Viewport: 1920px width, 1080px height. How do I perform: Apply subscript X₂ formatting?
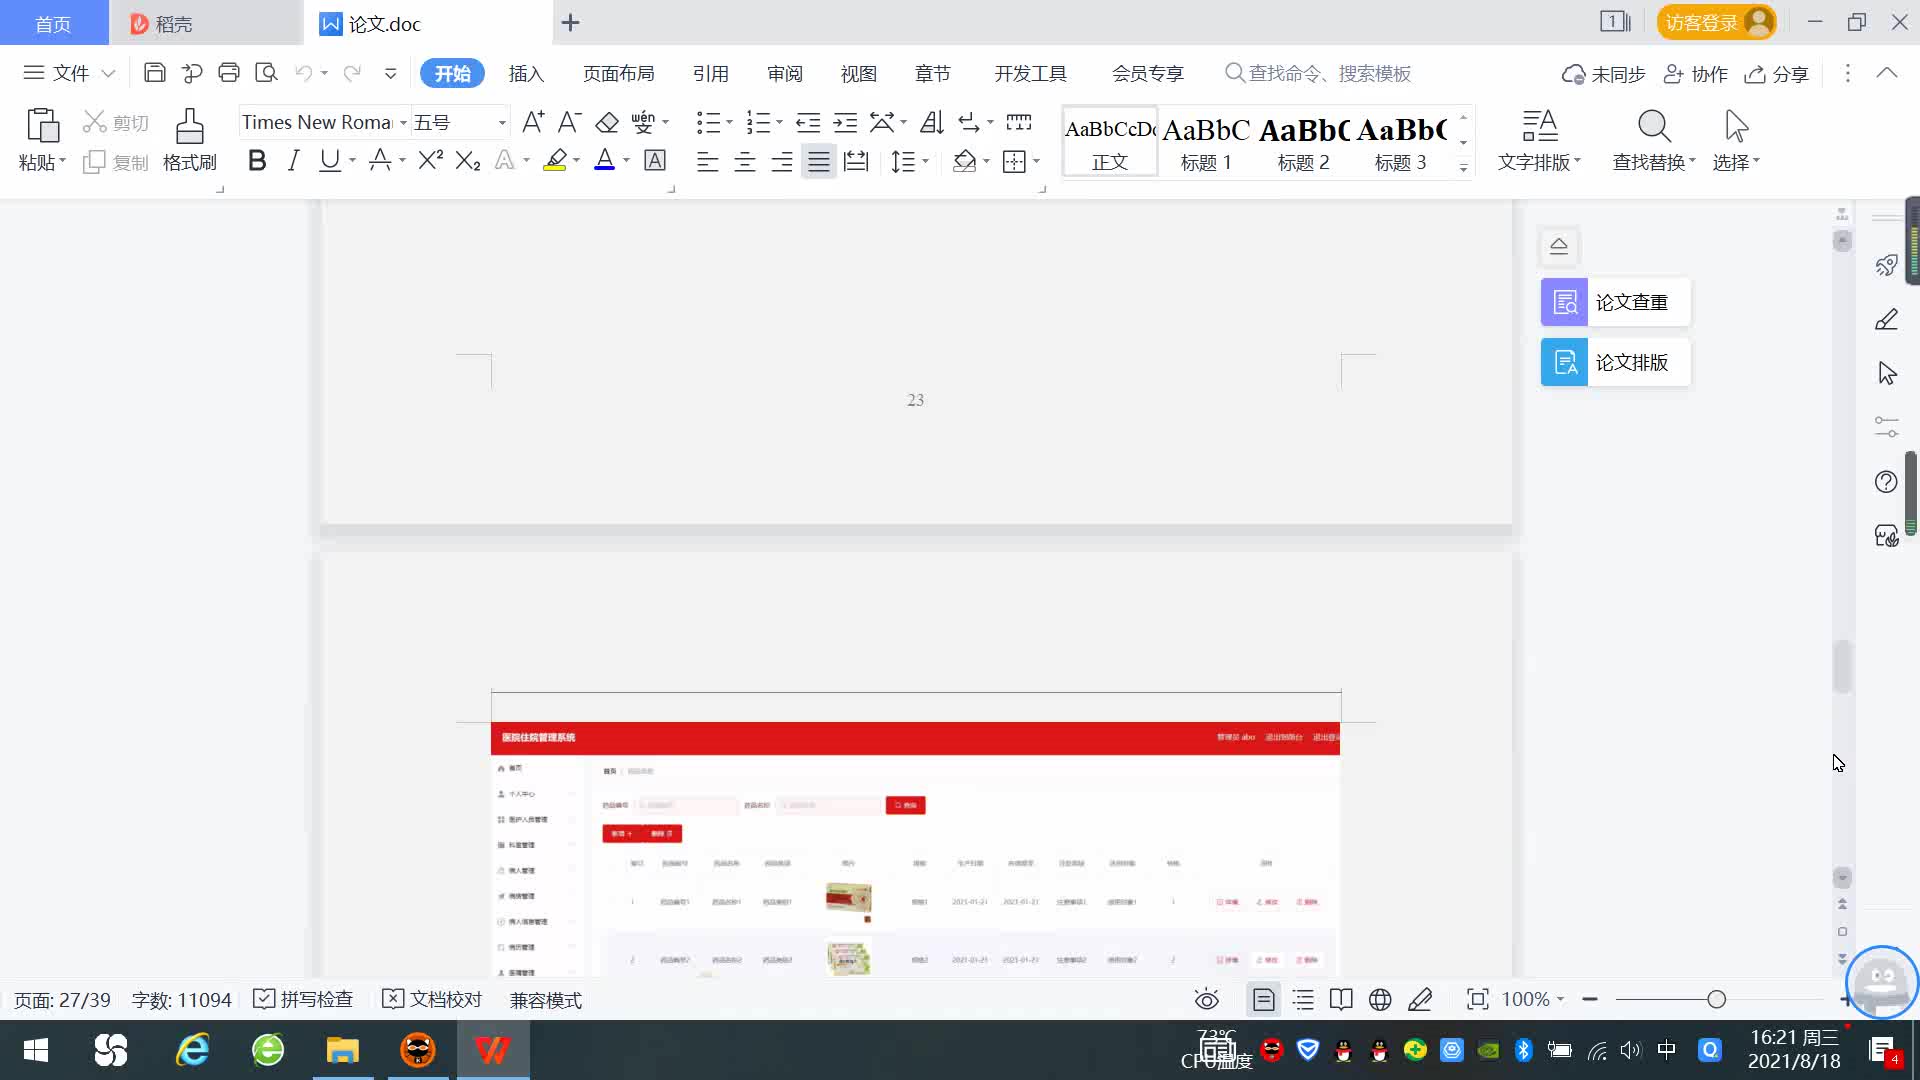pyautogui.click(x=467, y=160)
